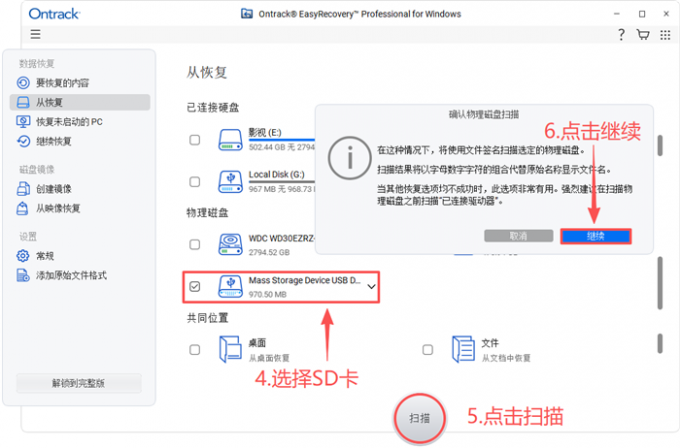The width and height of the screenshot is (680, 448).
Task: Click the Local Disk (G:) USB drive icon
Action: (230, 182)
